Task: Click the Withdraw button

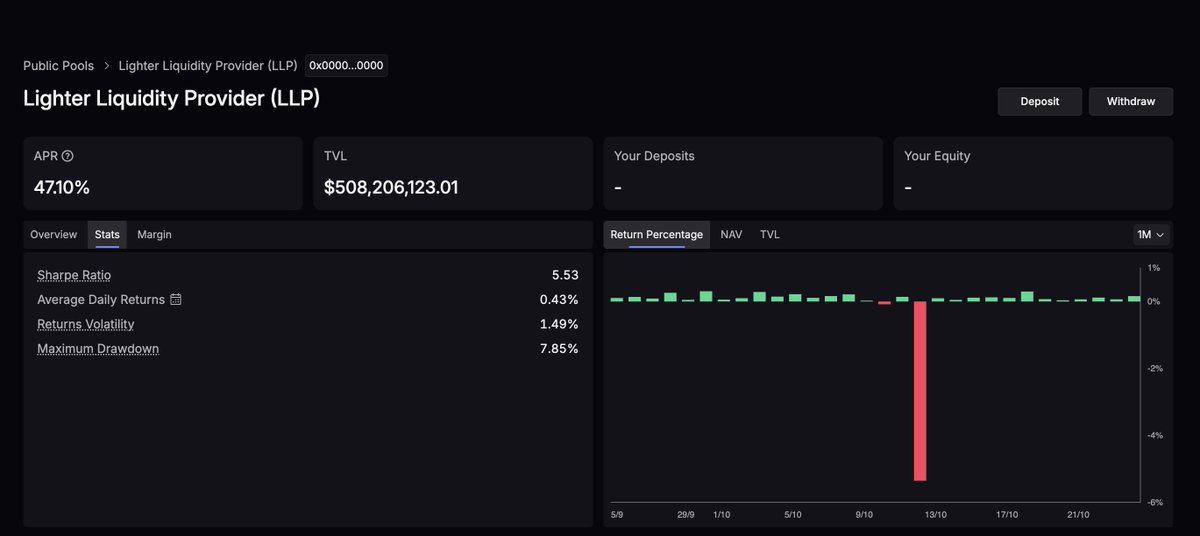Action: [1131, 101]
